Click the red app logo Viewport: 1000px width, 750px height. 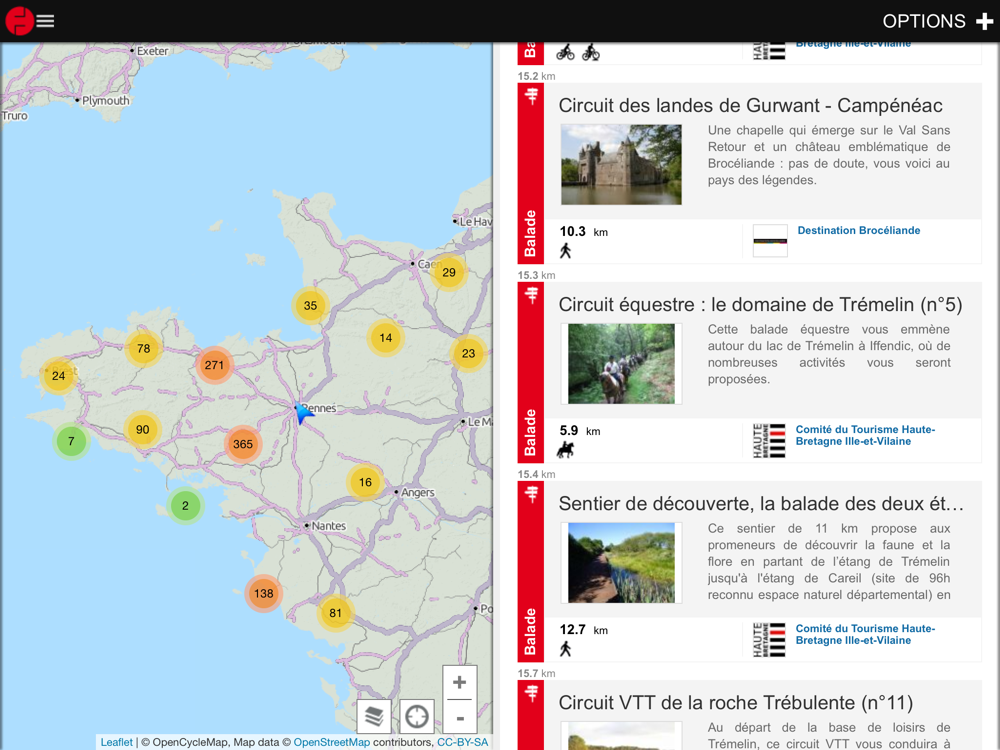(x=19, y=21)
